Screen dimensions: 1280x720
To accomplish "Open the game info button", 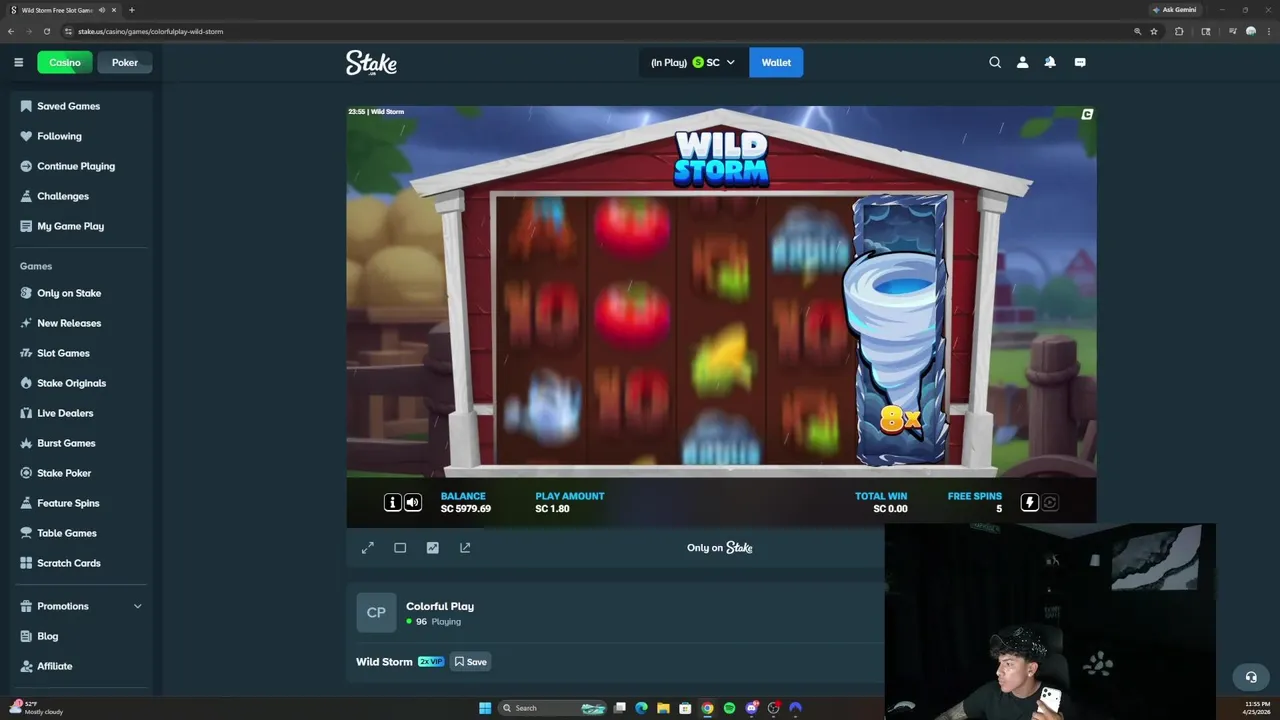I will [x=393, y=502].
